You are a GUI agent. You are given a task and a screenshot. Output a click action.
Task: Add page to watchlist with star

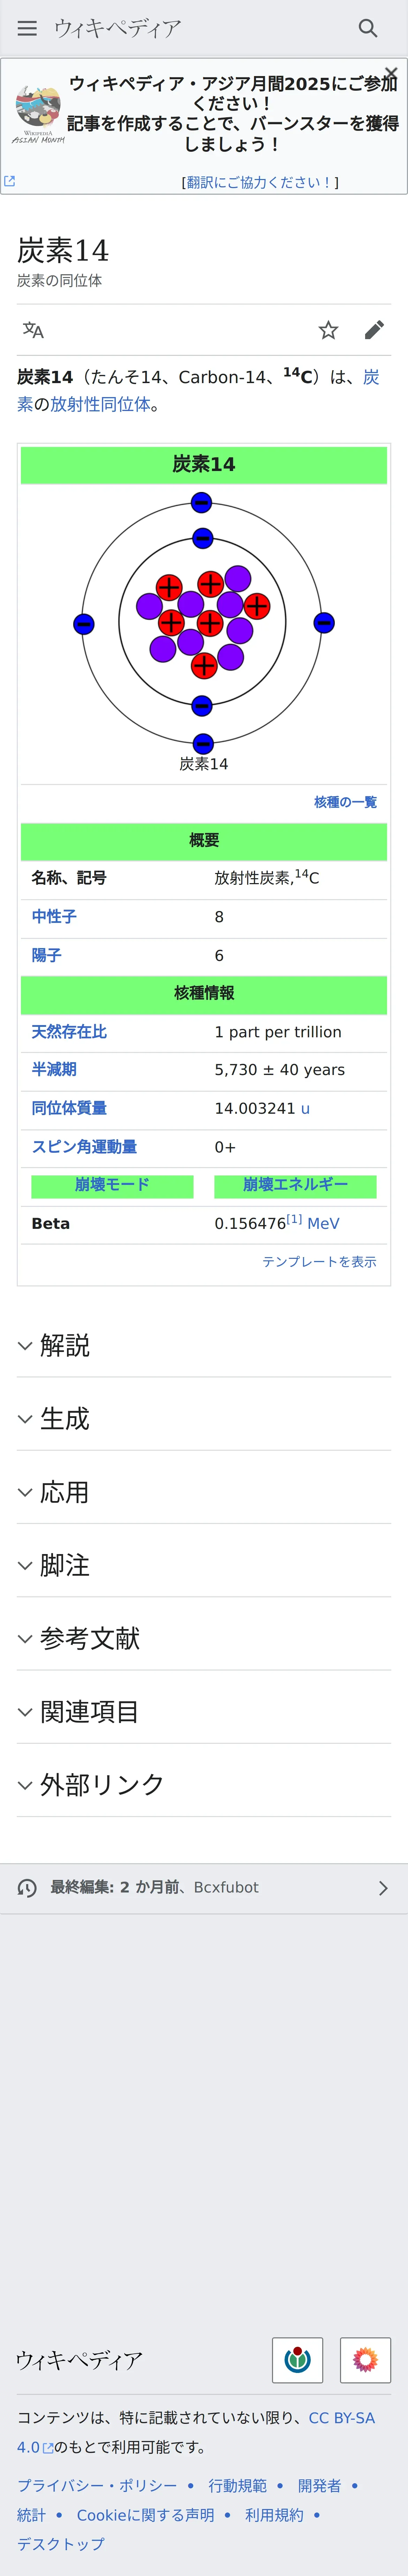(x=328, y=330)
